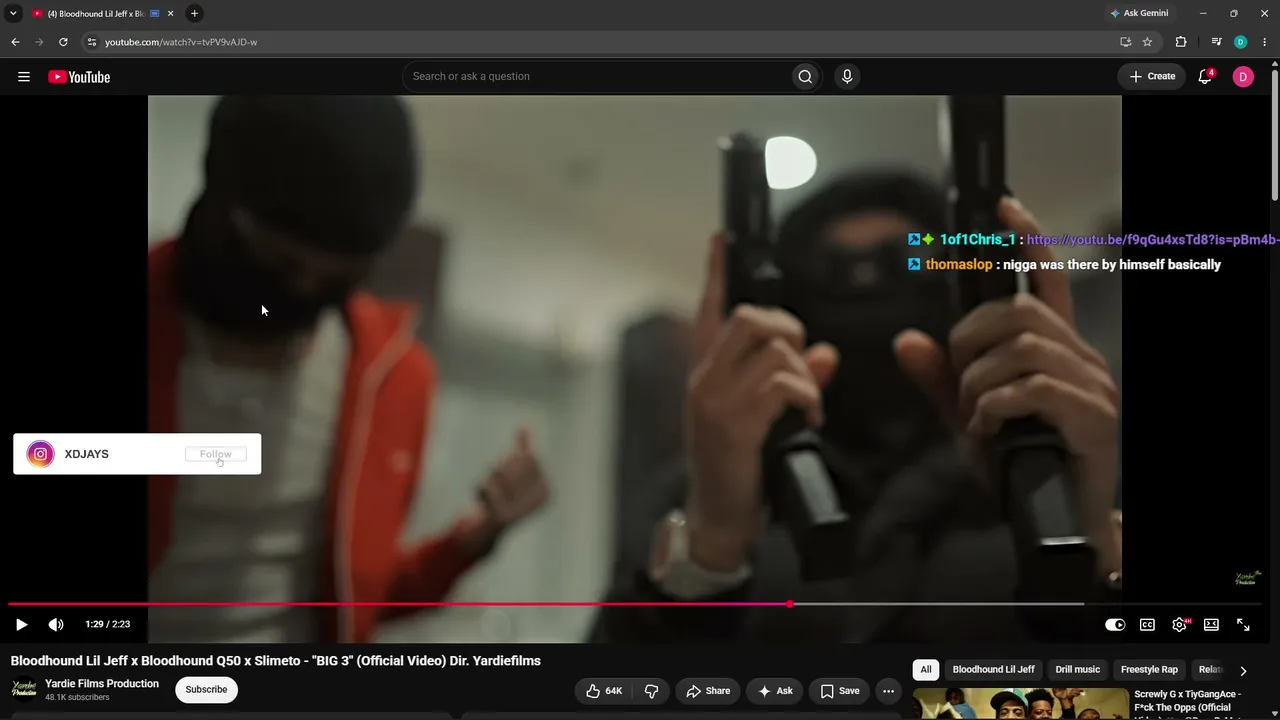The width and height of the screenshot is (1280, 720).
Task: Close the Bloodhound Lil Jeff tab
Action: point(170,14)
